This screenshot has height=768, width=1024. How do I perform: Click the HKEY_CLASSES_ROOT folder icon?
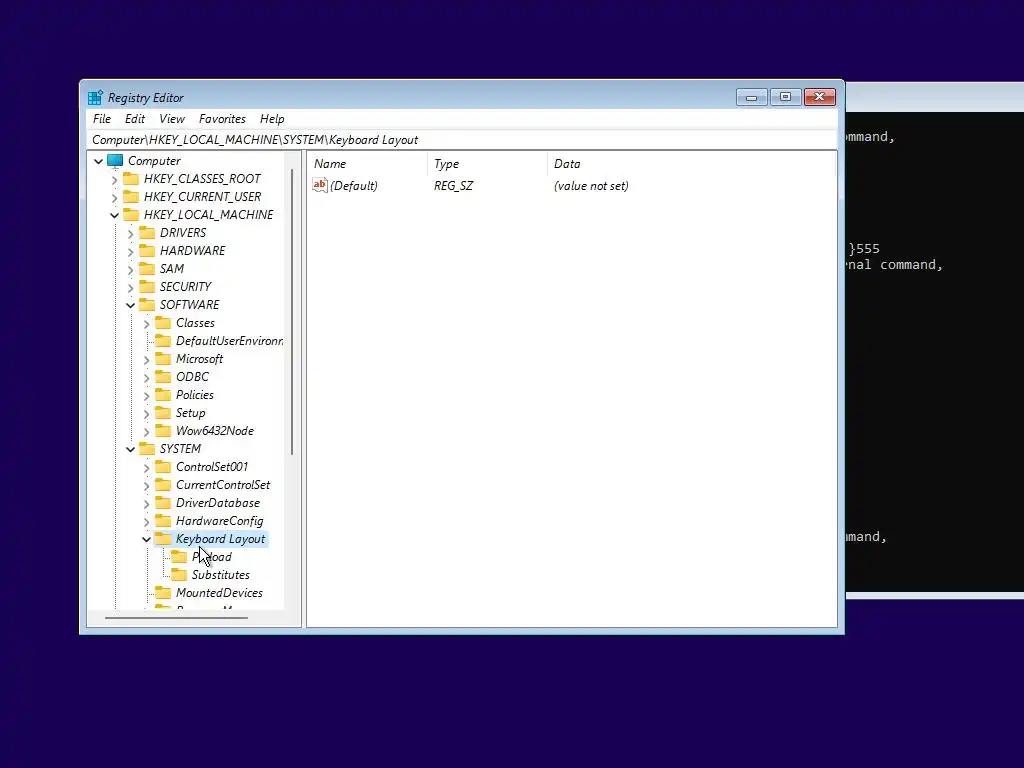point(131,179)
